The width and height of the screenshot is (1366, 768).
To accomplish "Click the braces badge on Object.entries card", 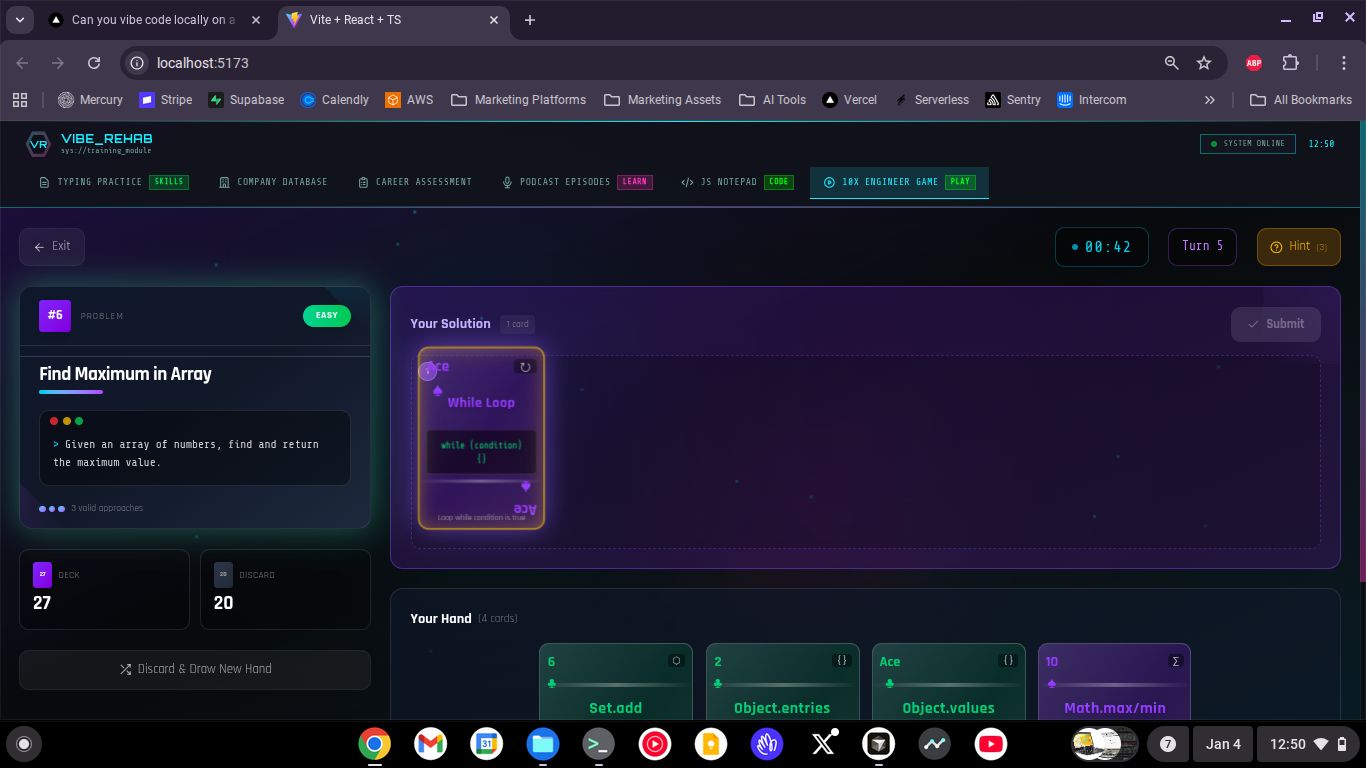I will [x=843, y=661].
